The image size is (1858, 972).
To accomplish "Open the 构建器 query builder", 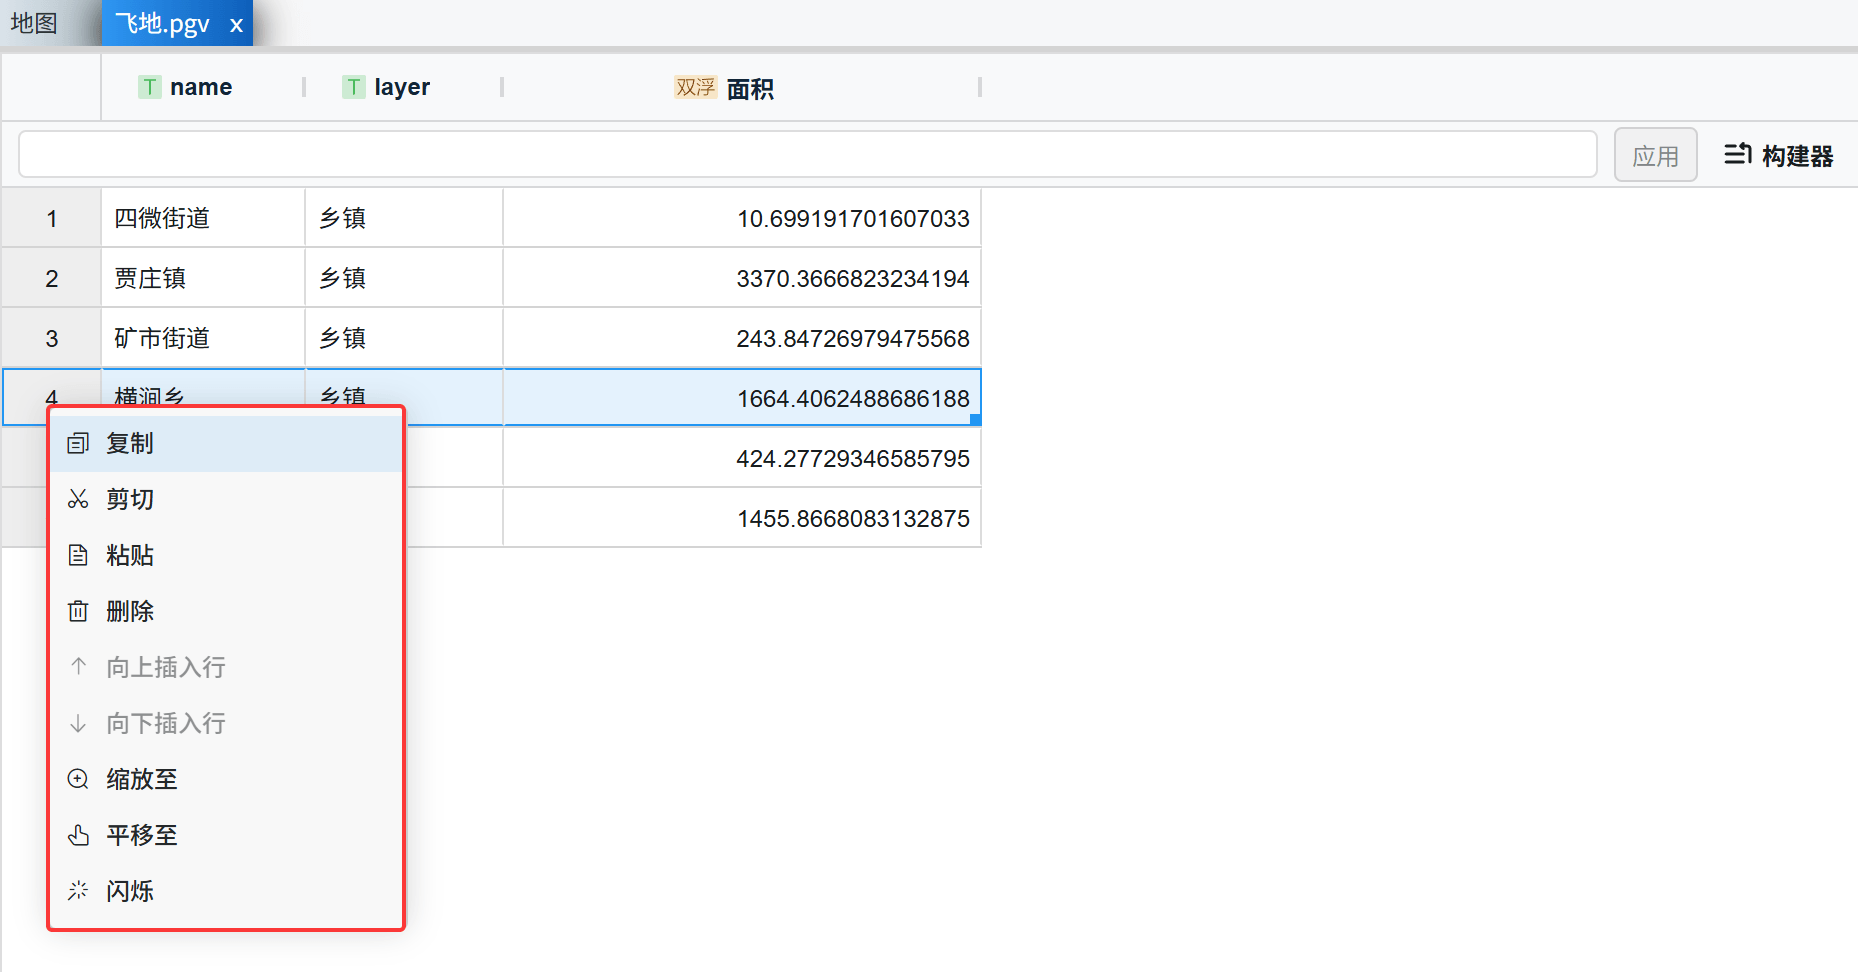I will click(x=1779, y=155).
